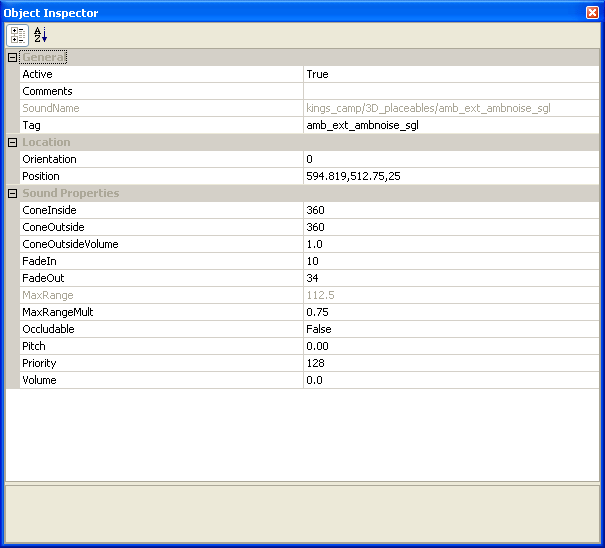Click the Pitch value 0.00
The height and width of the screenshot is (548, 605).
pos(451,347)
